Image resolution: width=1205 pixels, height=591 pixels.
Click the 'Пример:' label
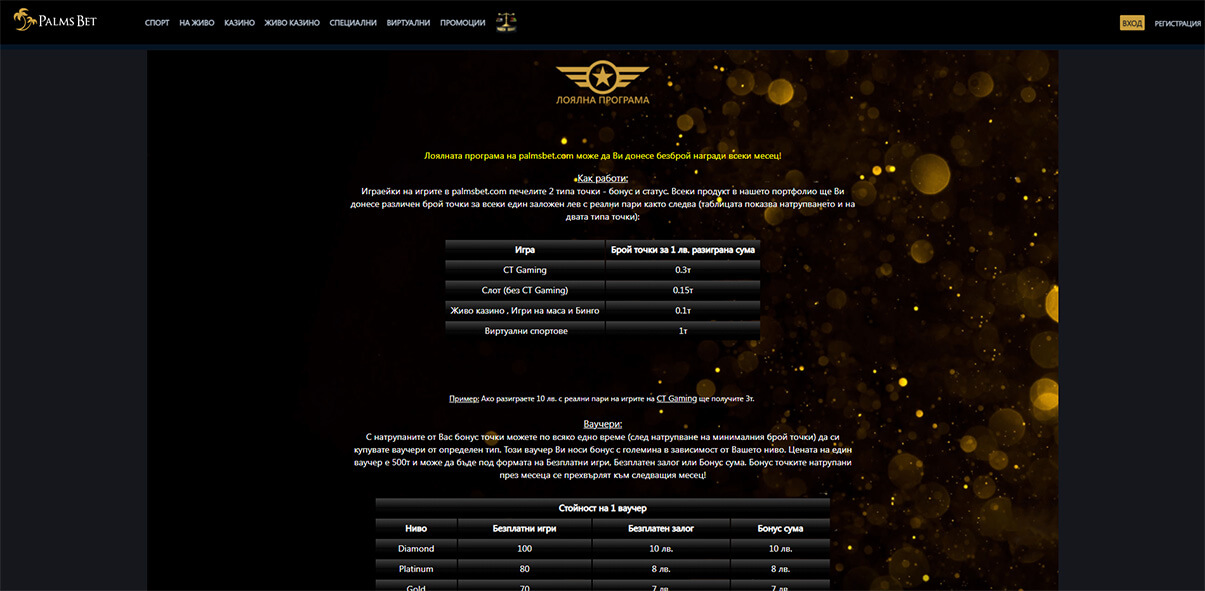pos(464,398)
